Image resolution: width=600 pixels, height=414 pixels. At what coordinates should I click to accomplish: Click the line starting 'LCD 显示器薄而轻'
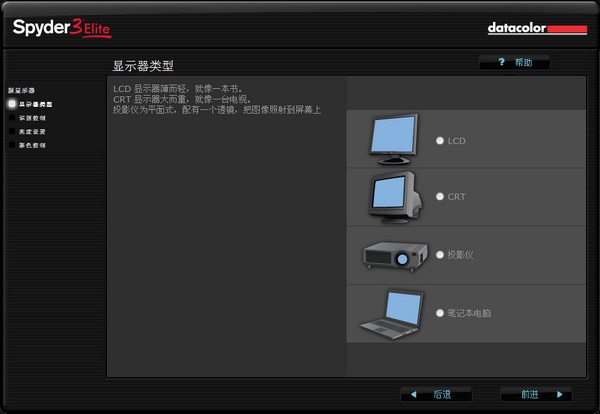coord(178,89)
